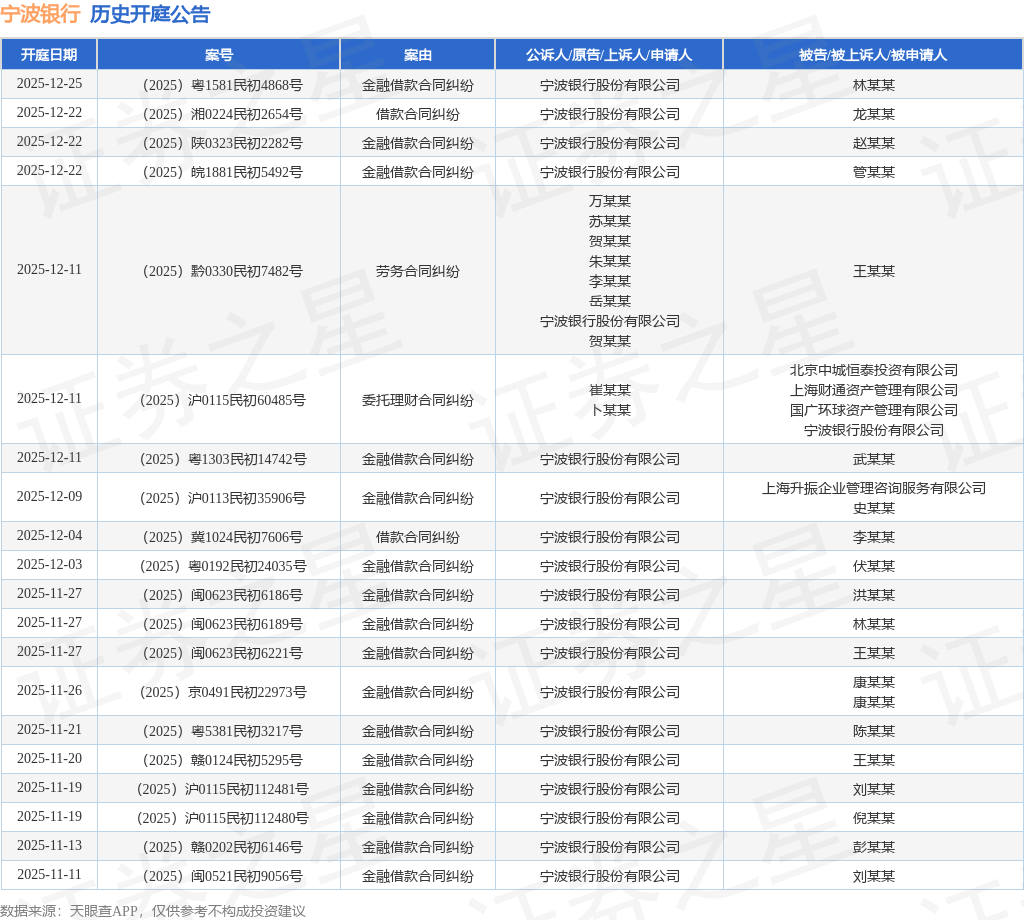The image size is (1024, 920).
Task: Click case number 皖1881民初5492号
Action: pyautogui.click(x=223, y=172)
